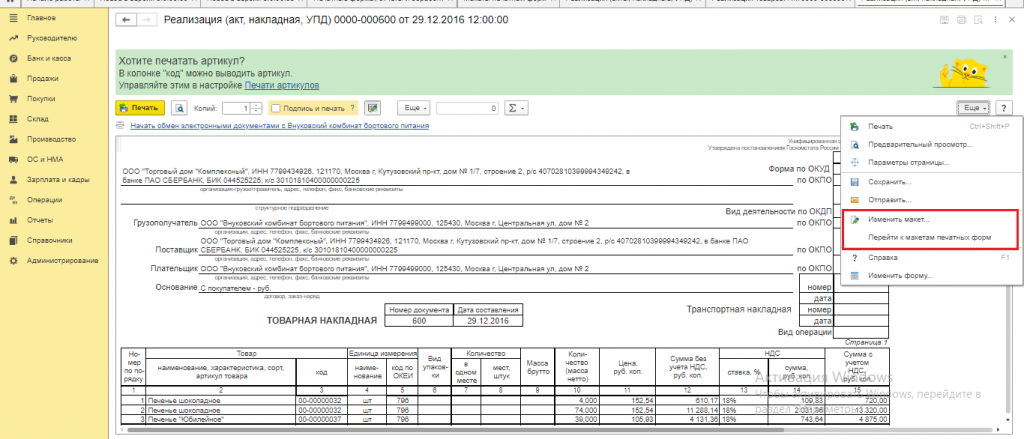Viewport: 1024px width, 439px height.
Task: Click the print preview icon beside Печать
Action: (x=178, y=108)
